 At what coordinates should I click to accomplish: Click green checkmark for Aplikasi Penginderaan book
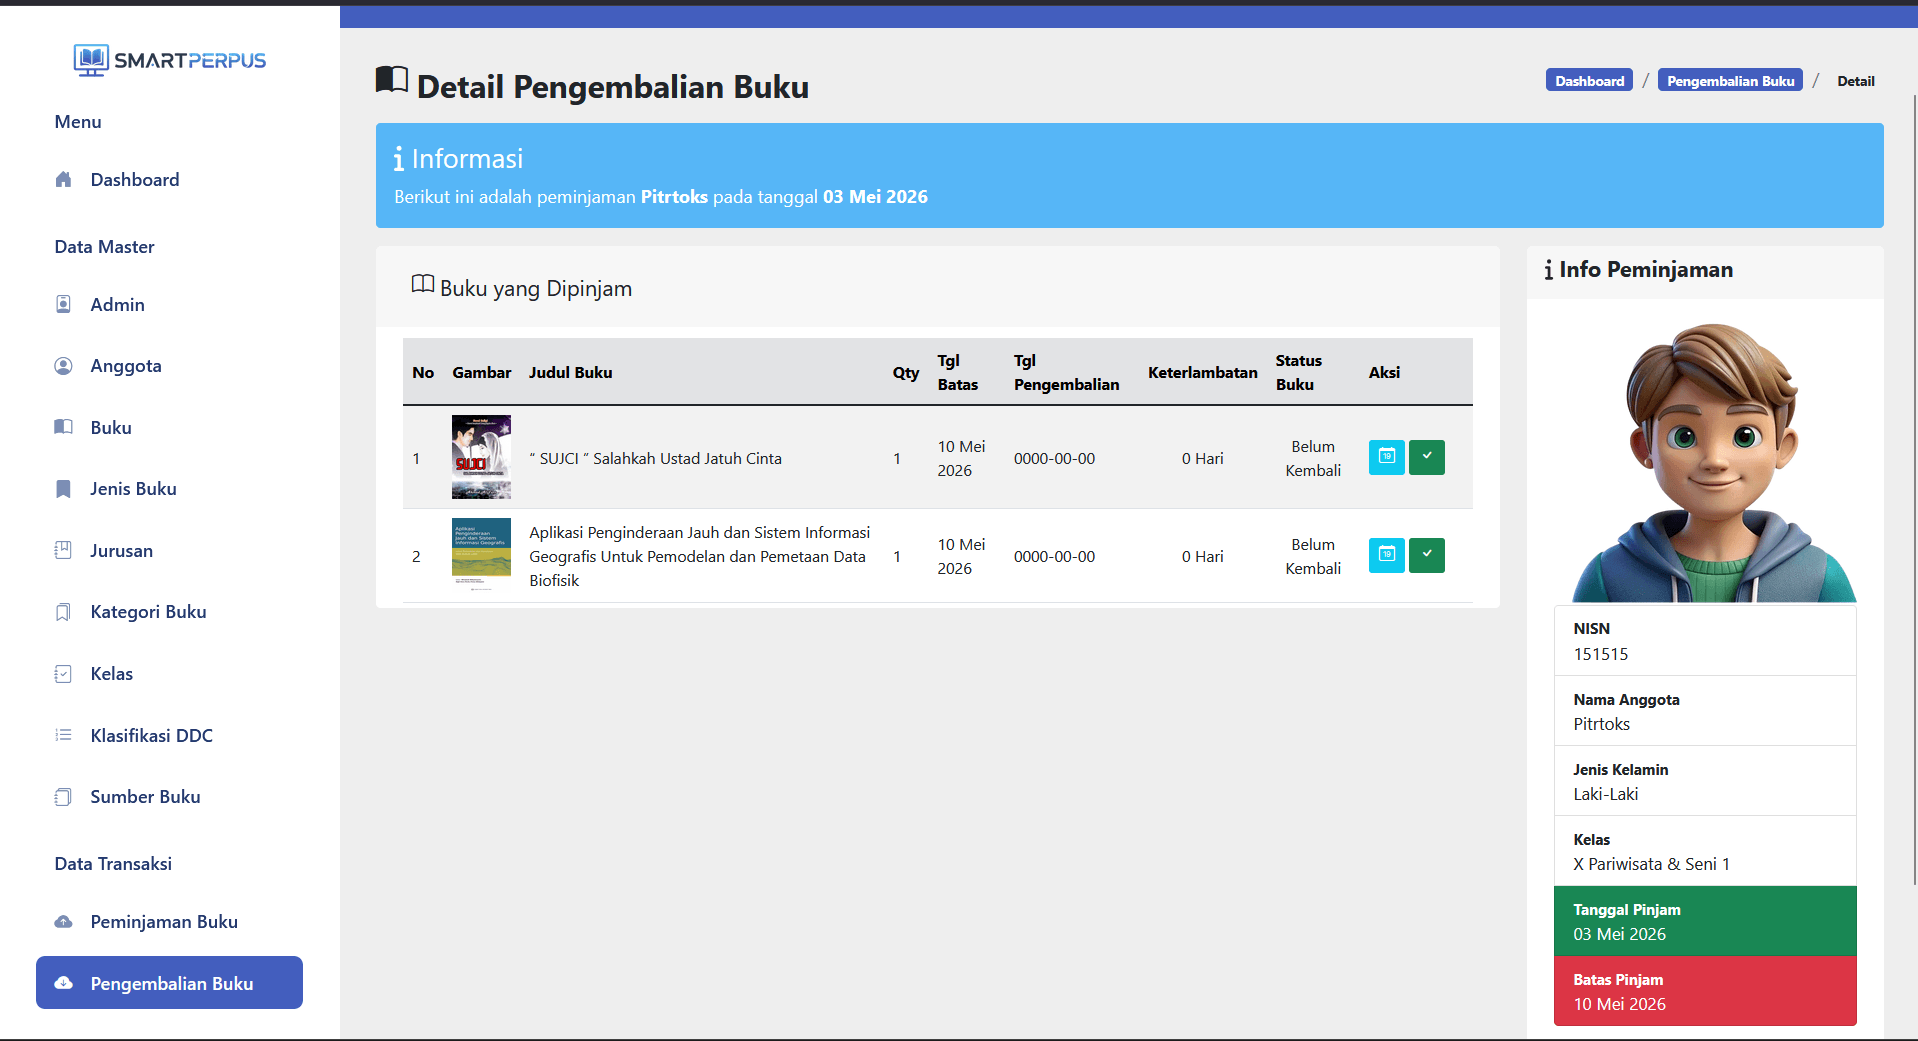[x=1426, y=555]
